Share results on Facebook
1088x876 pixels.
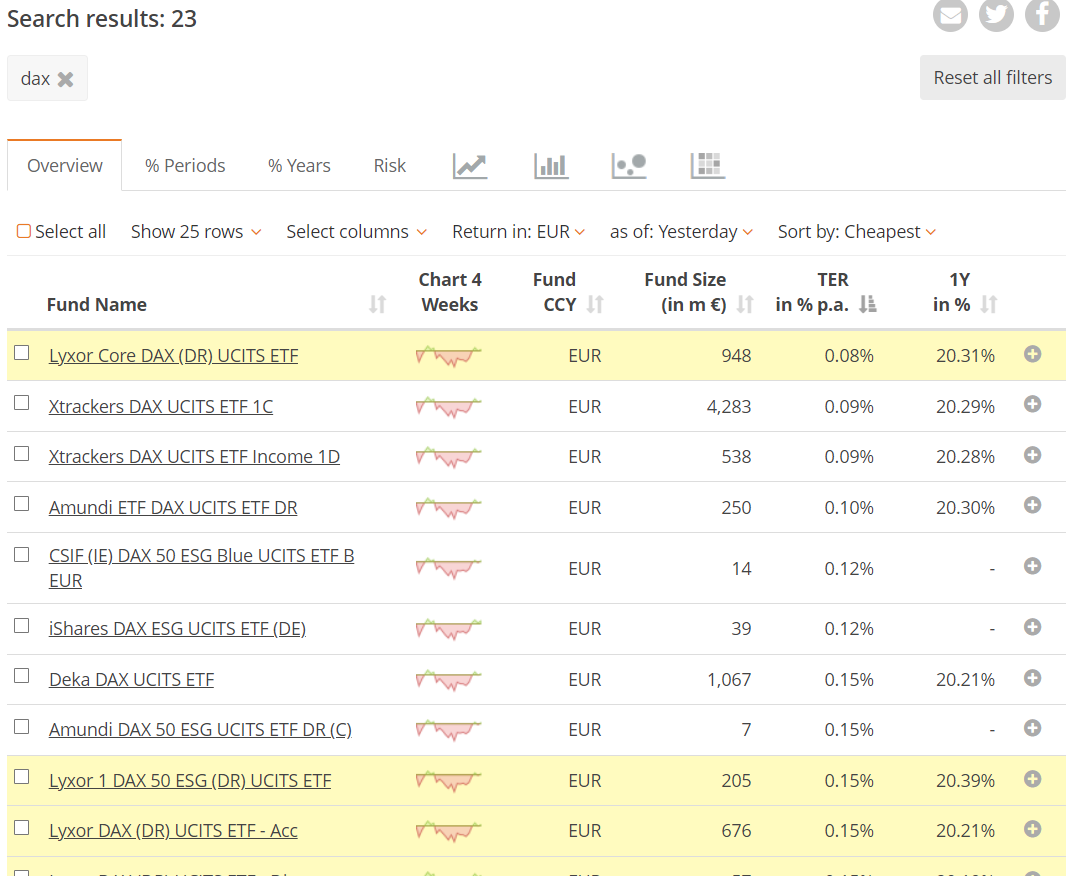(x=1042, y=15)
